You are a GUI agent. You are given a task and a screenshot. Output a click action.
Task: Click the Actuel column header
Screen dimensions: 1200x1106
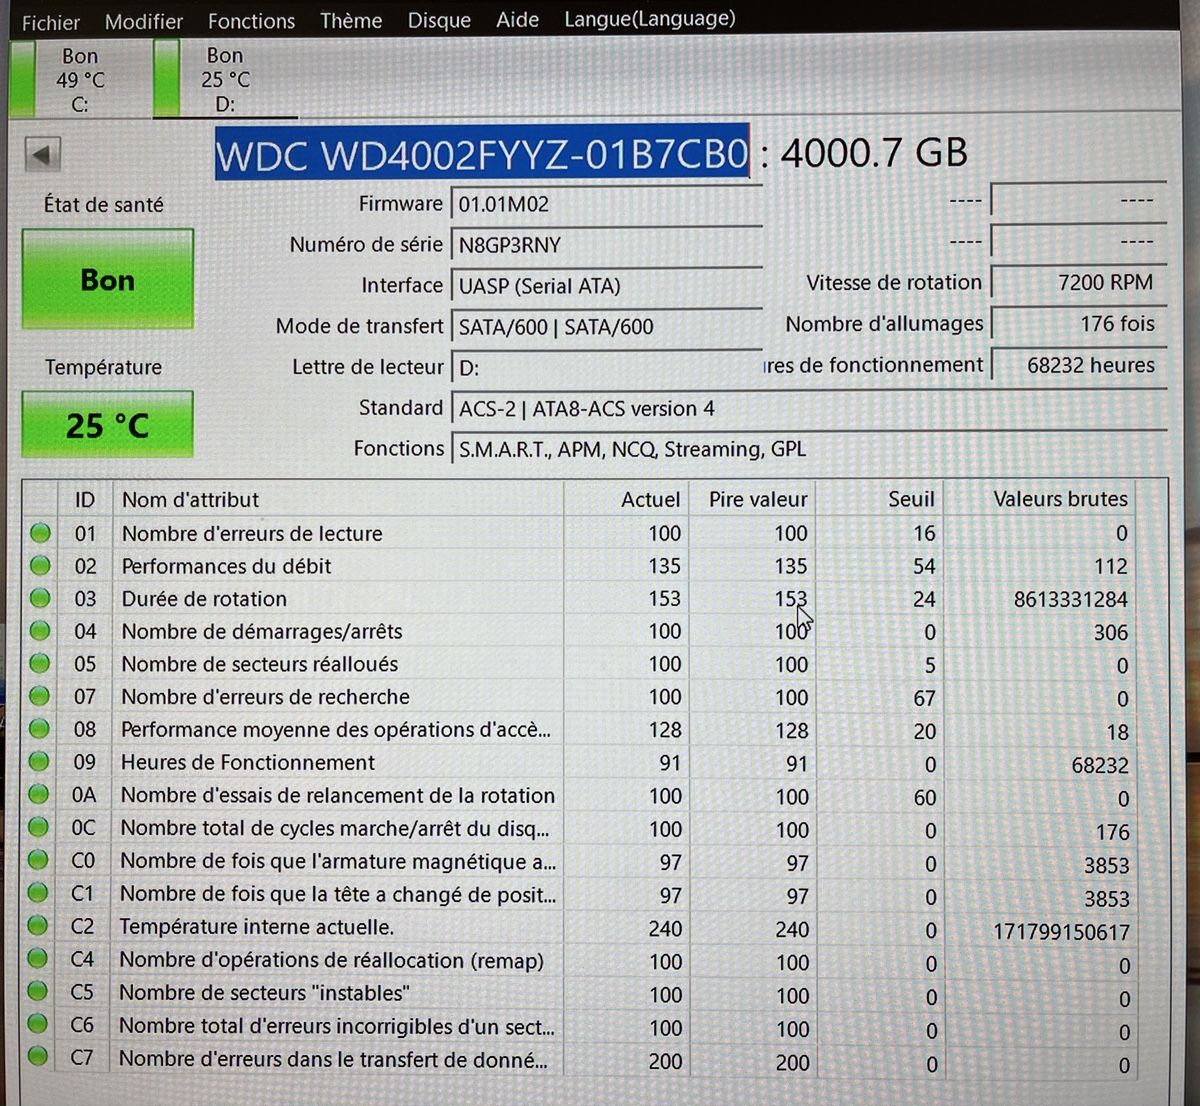coord(627,499)
